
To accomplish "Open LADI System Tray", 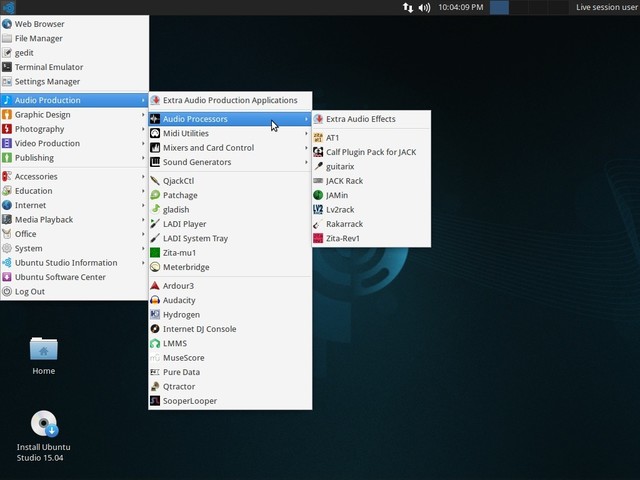I will coord(230,238).
